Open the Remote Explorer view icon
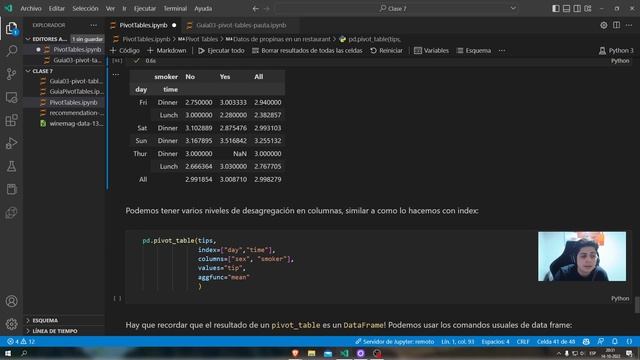The height and width of the screenshot is (360, 640). point(11,97)
